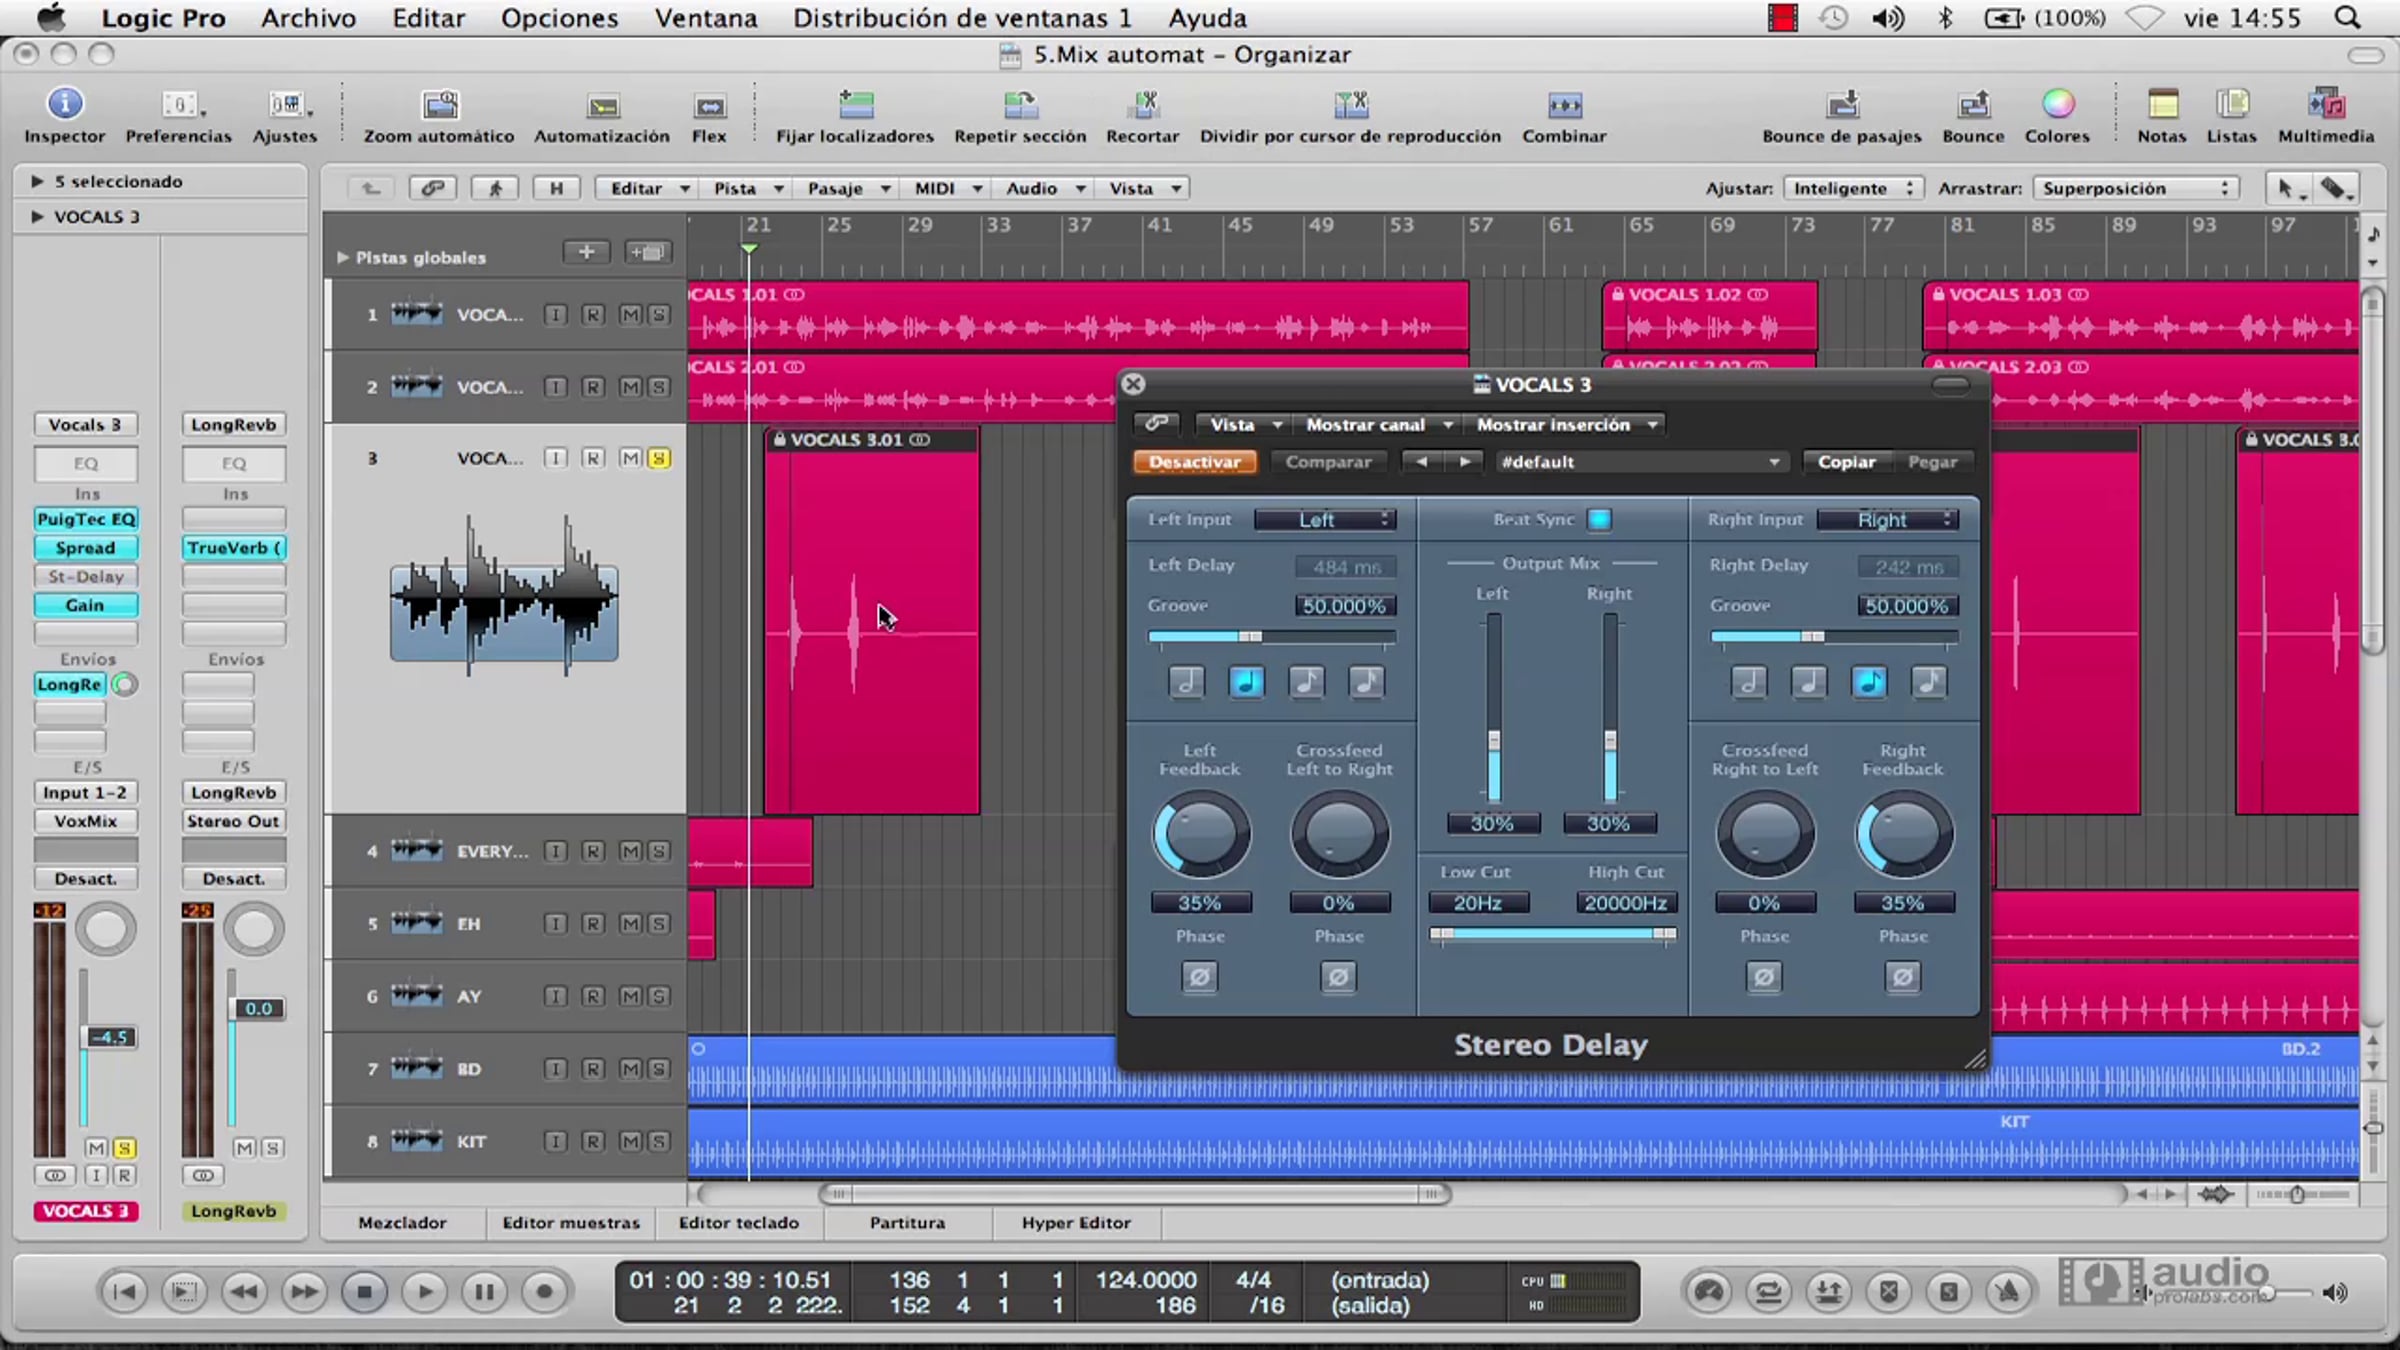Open the Colores palette icon
Viewport: 2400px width, 1350px height.
(x=2057, y=104)
